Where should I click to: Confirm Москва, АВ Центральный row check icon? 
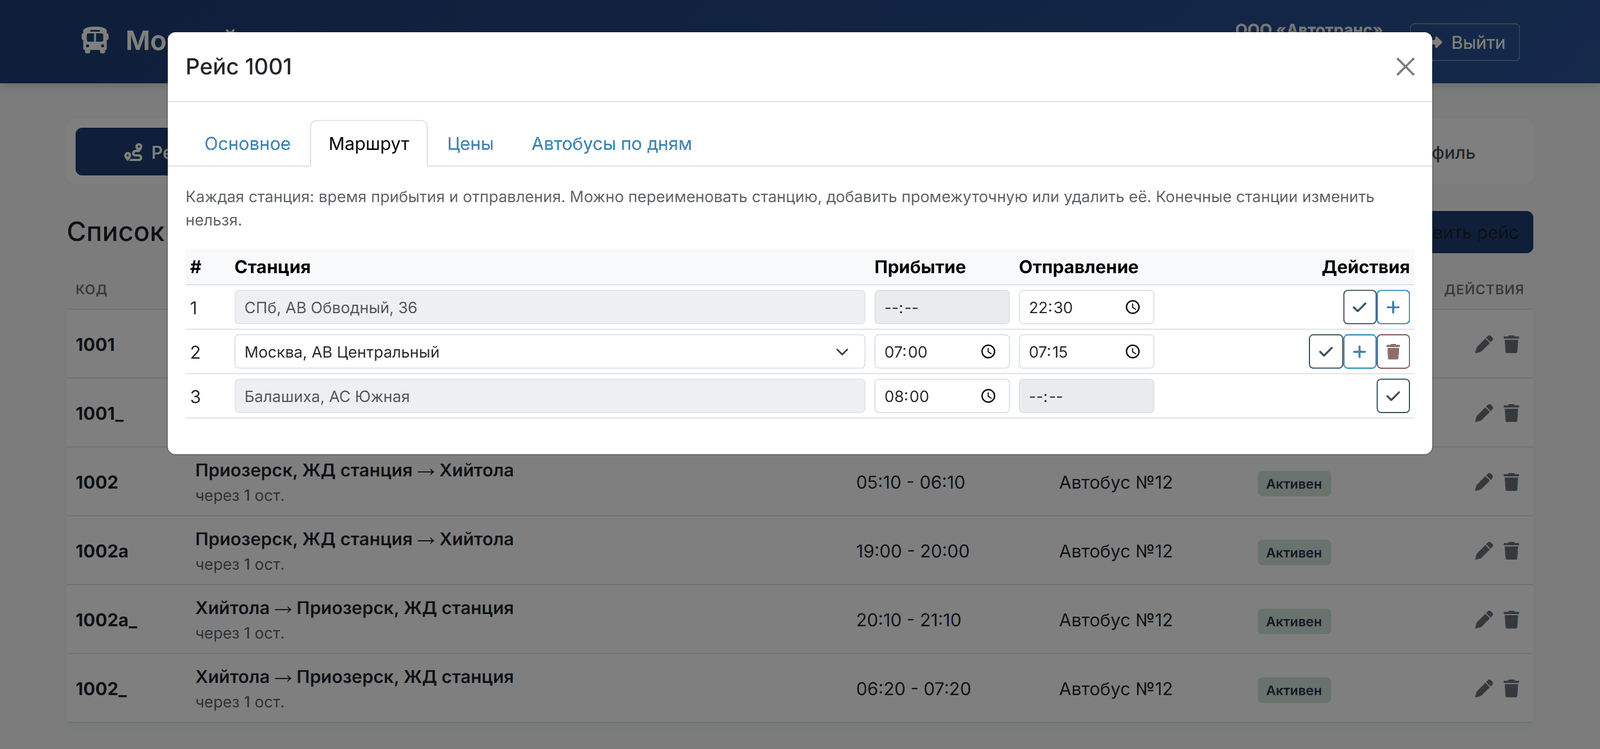1325,352
